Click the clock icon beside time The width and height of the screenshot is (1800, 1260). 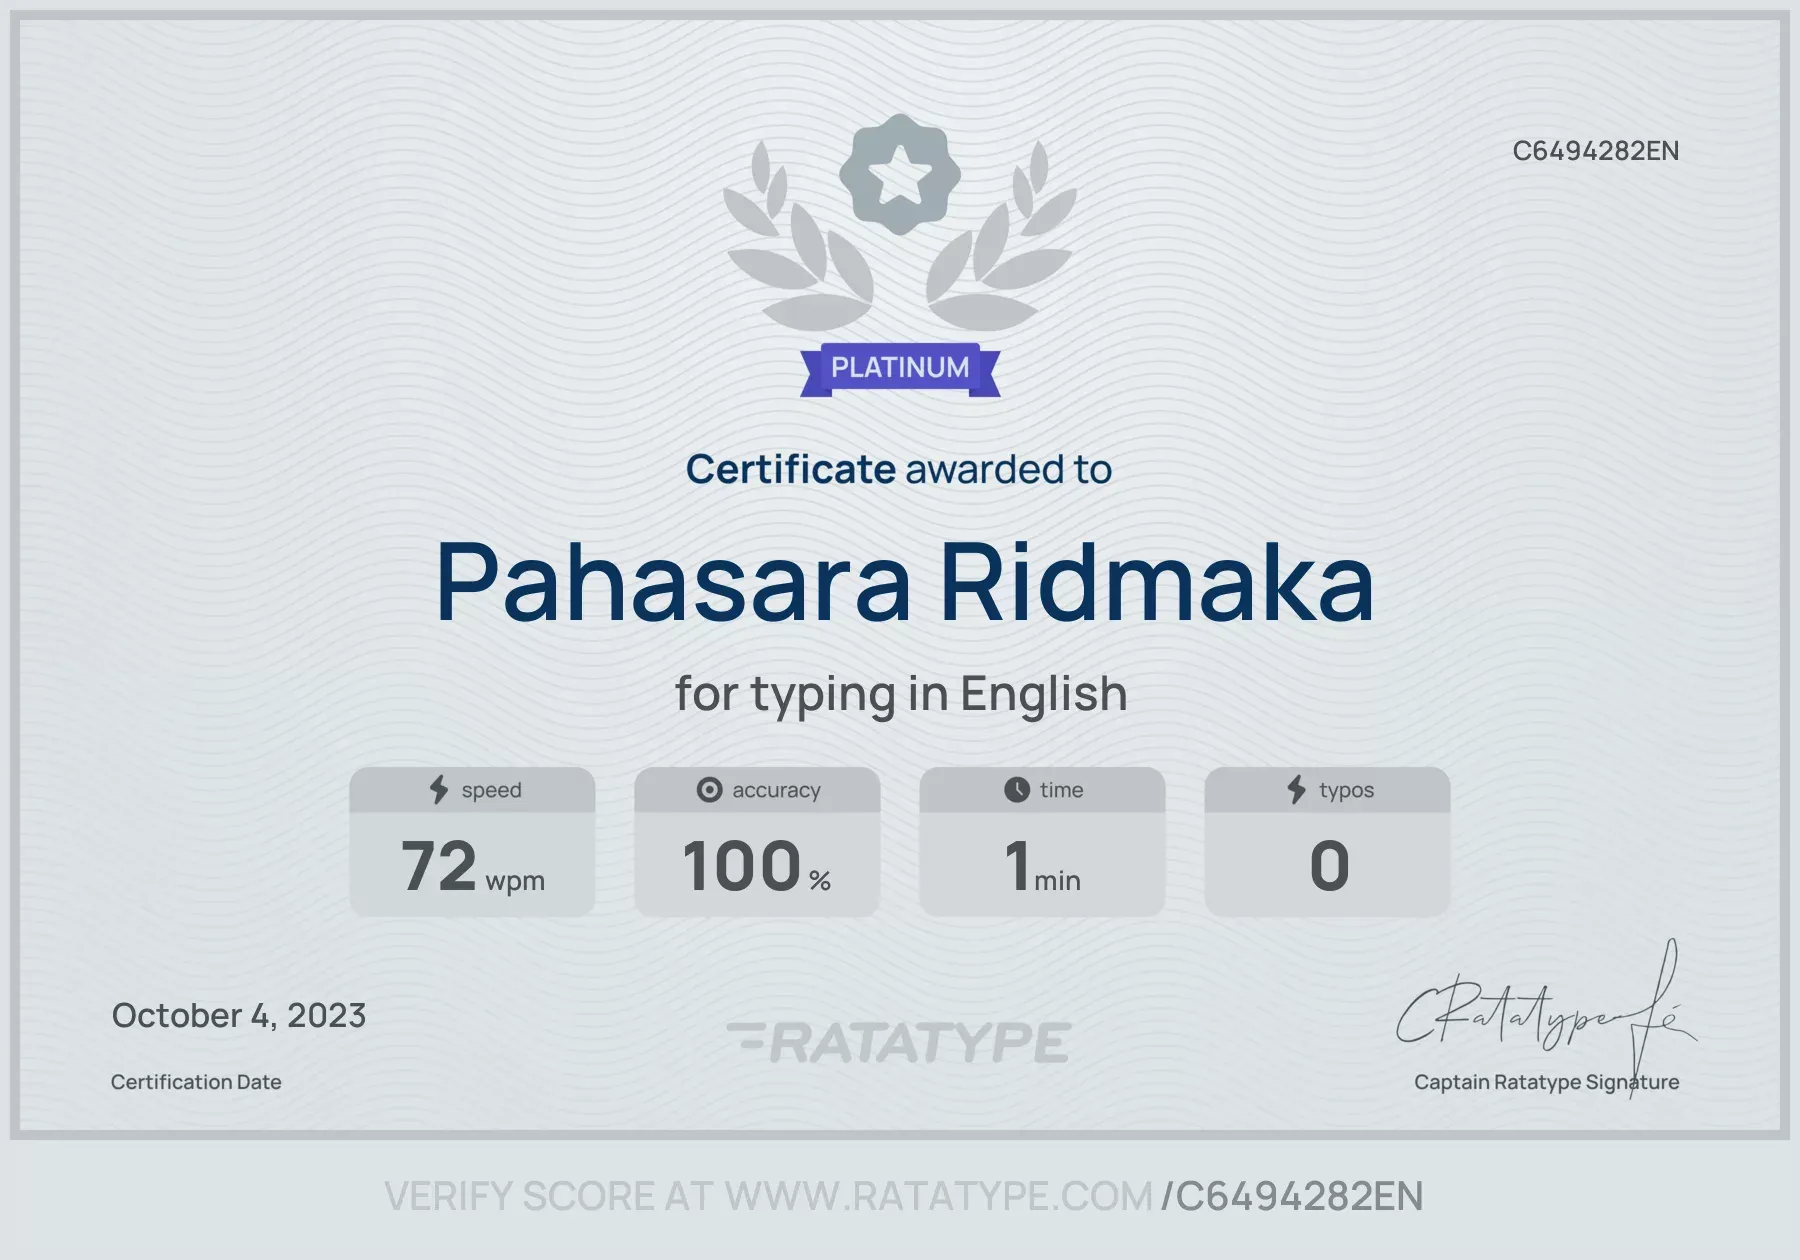click(x=1017, y=790)
